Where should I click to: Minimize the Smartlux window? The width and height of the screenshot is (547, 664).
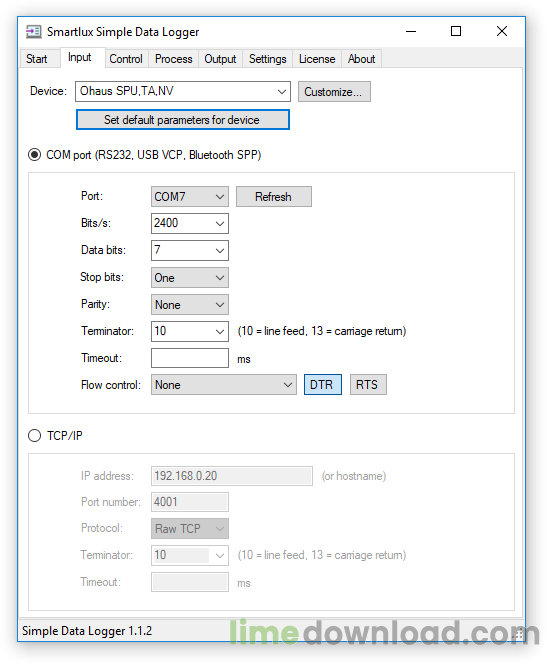(411, 31)
